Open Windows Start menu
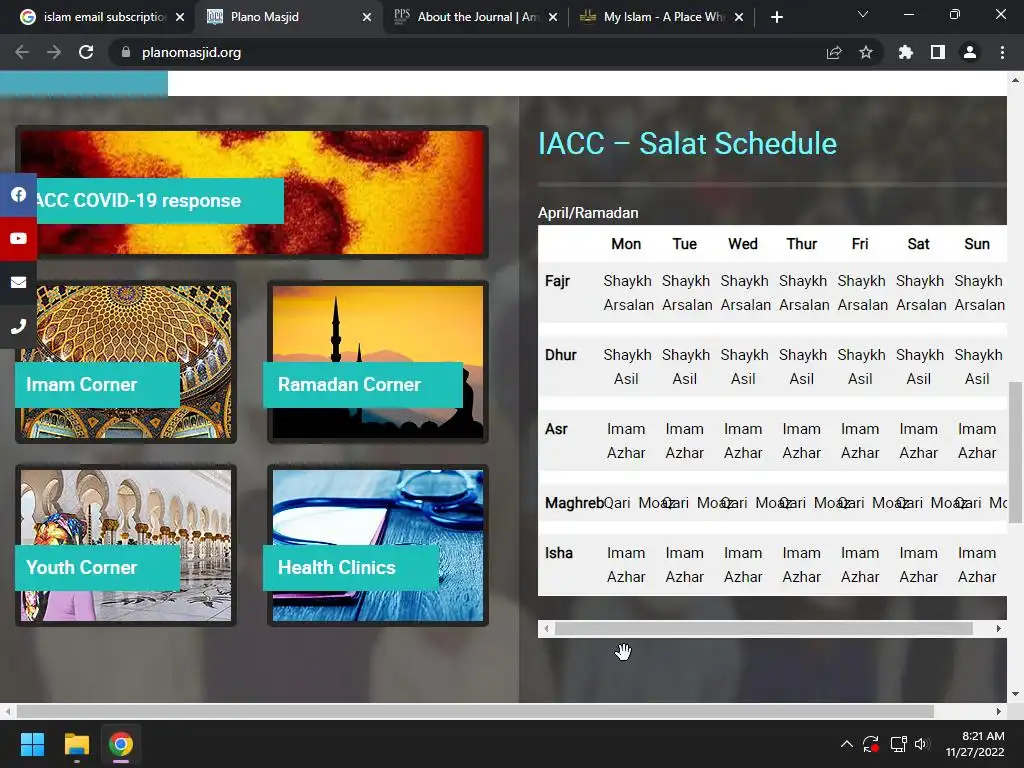The width and height of the screenshot is (1024, 768). 32,744
